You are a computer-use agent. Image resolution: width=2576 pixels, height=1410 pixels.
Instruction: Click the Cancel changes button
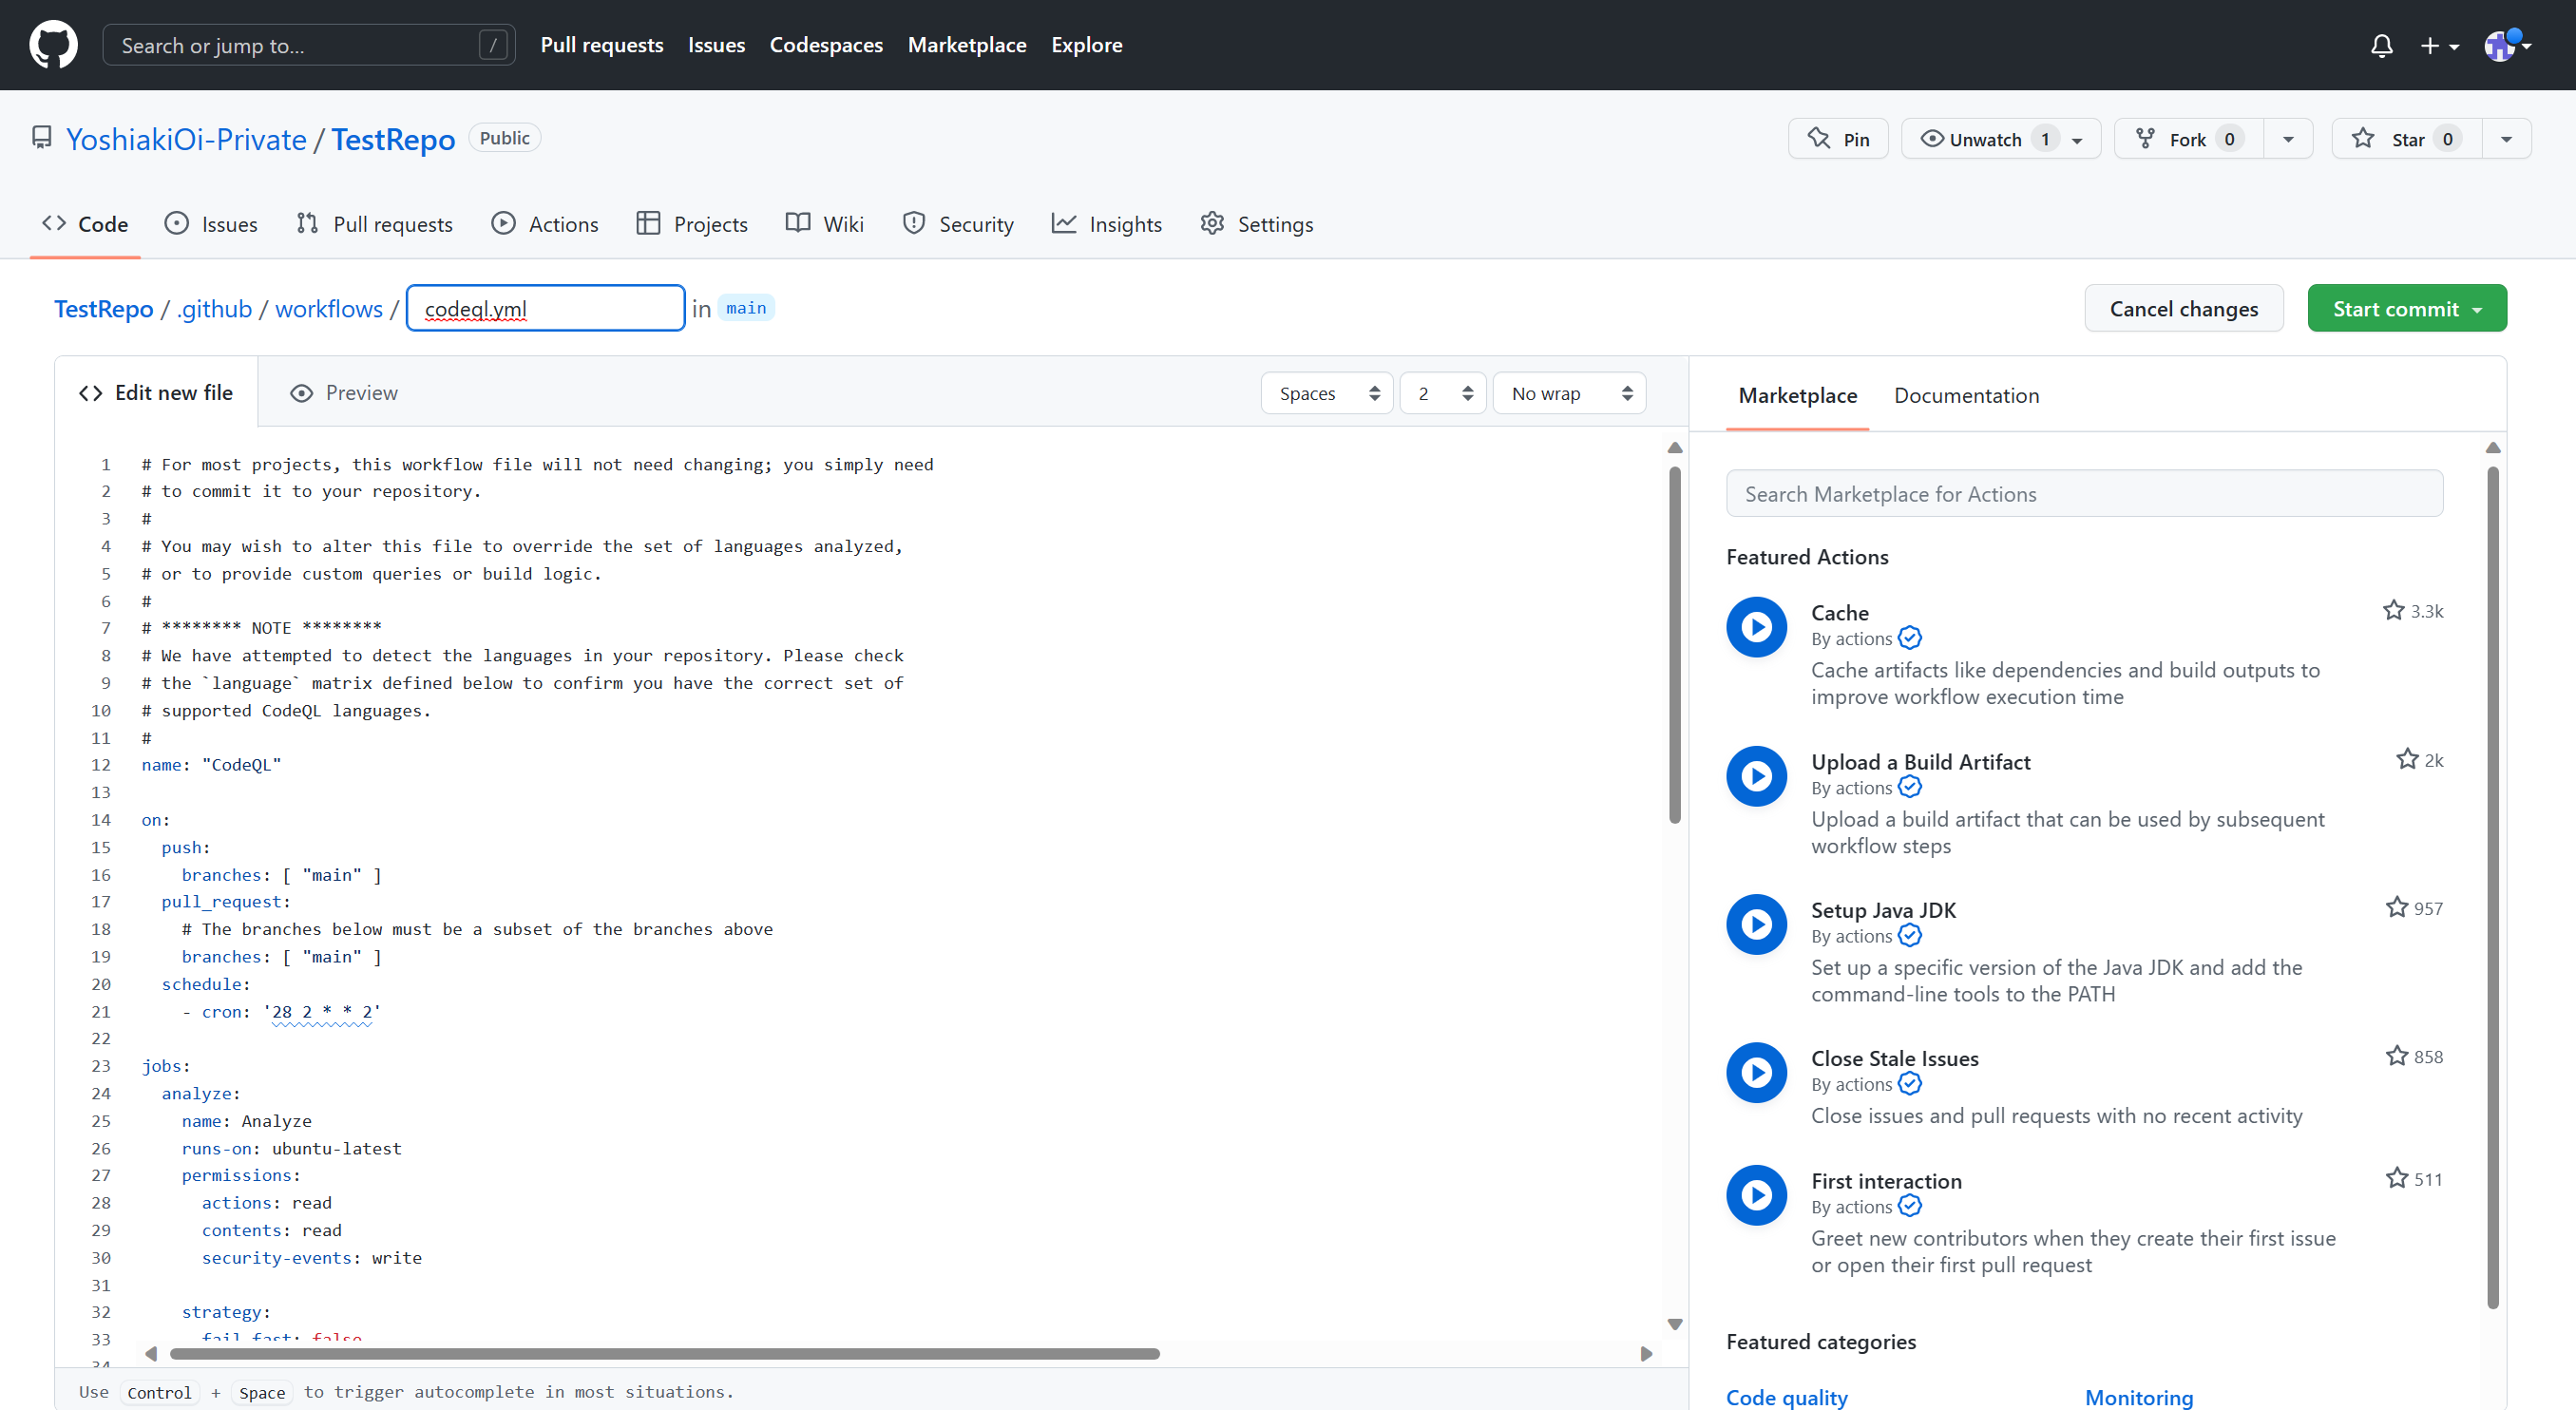2184,308
